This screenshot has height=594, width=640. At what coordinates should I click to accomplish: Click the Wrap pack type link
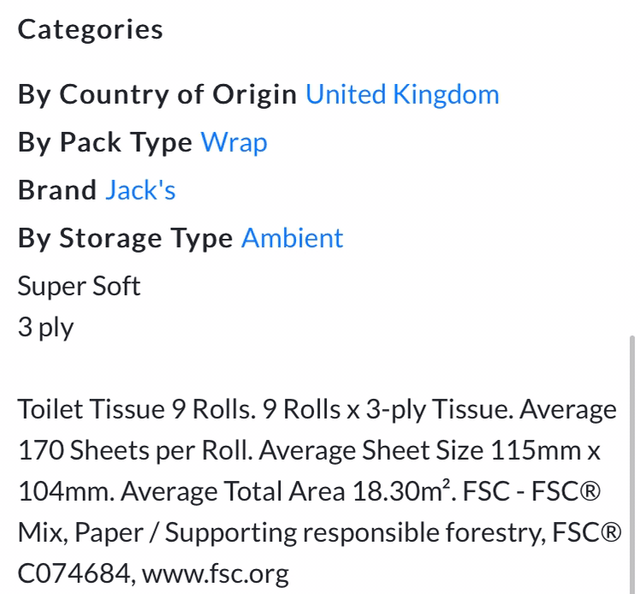(x=234, y=143)
